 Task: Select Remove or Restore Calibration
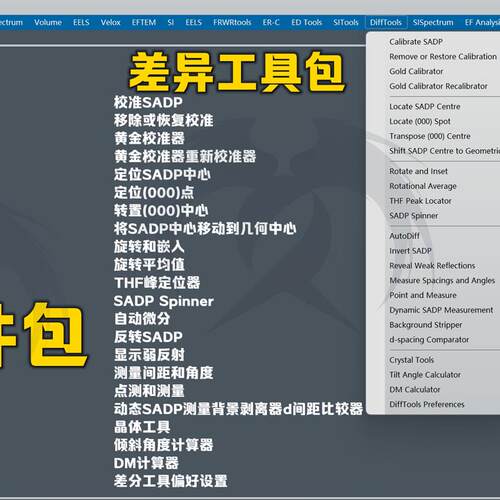tap(443, 56)
